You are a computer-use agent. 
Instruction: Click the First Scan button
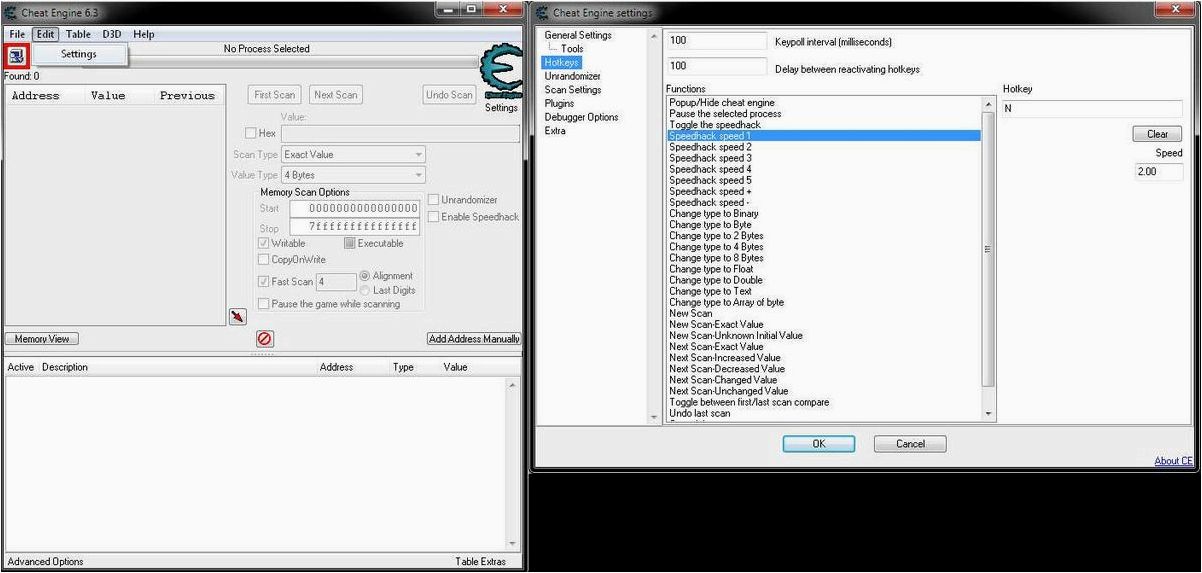[275, 95]
